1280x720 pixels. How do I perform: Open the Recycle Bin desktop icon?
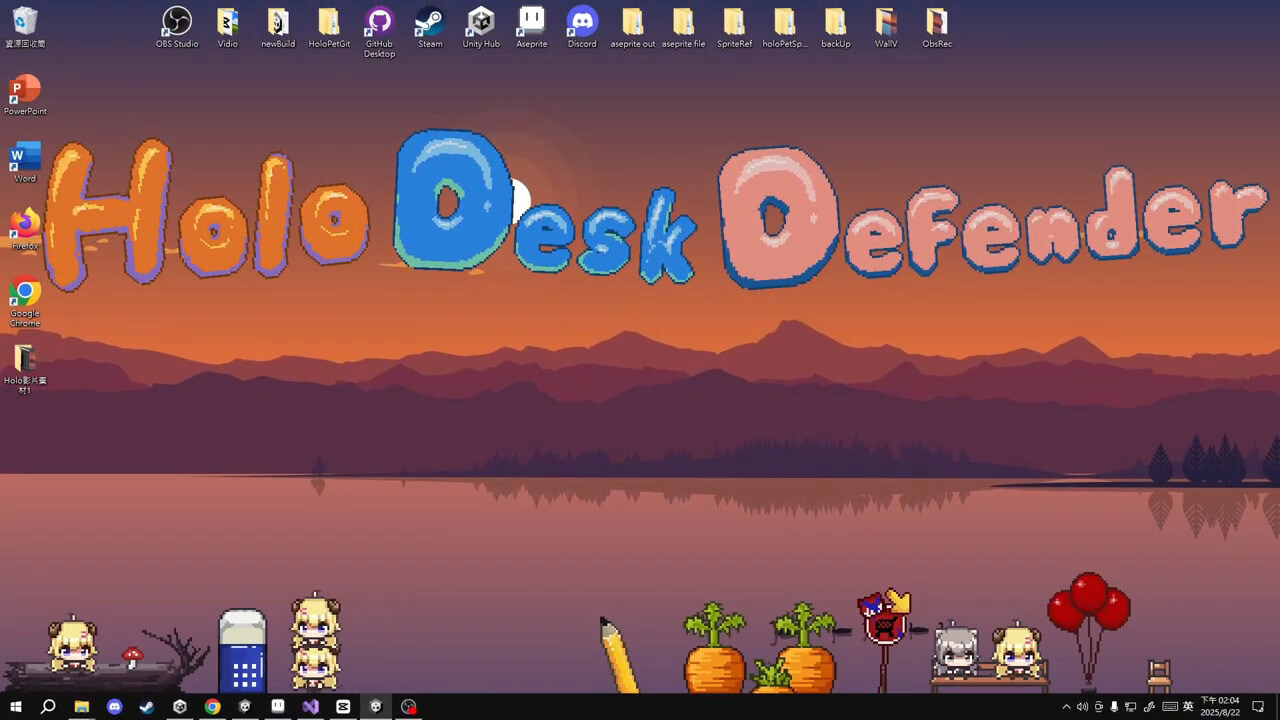(x=25, y=27)
